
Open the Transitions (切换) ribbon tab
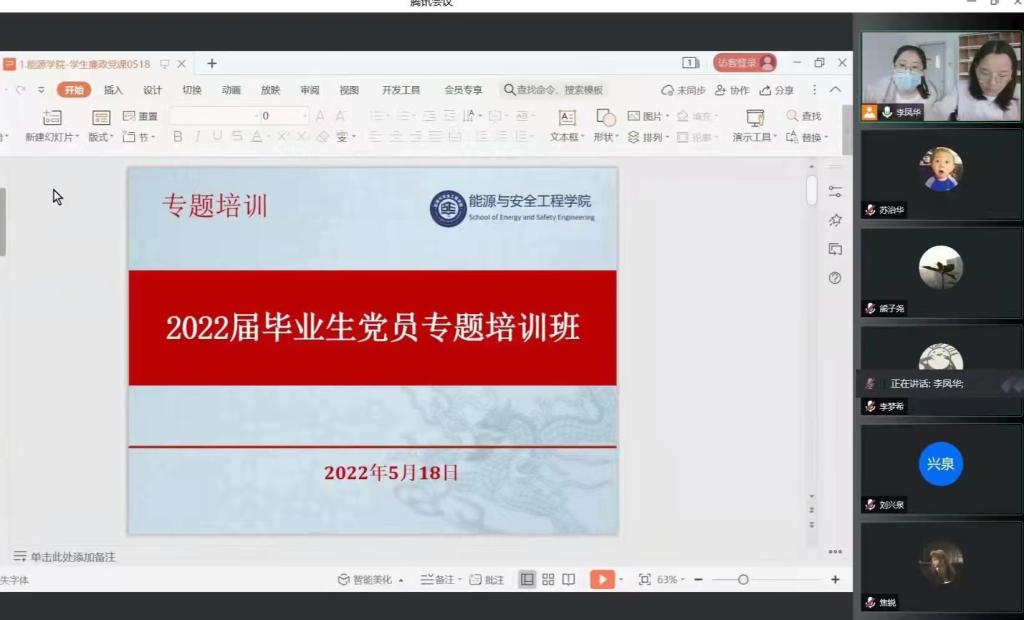click(192, 90)
